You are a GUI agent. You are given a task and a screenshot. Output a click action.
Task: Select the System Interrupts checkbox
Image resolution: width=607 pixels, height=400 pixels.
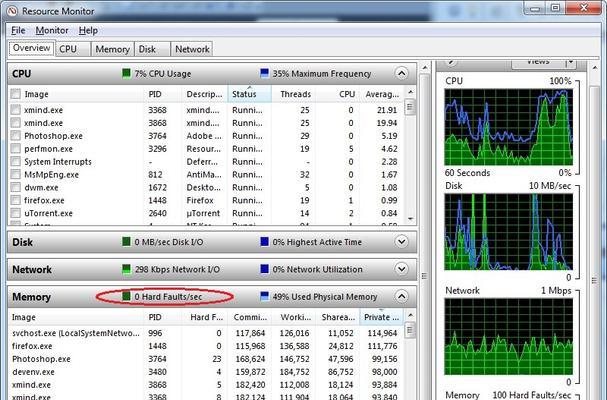[15, 161]
